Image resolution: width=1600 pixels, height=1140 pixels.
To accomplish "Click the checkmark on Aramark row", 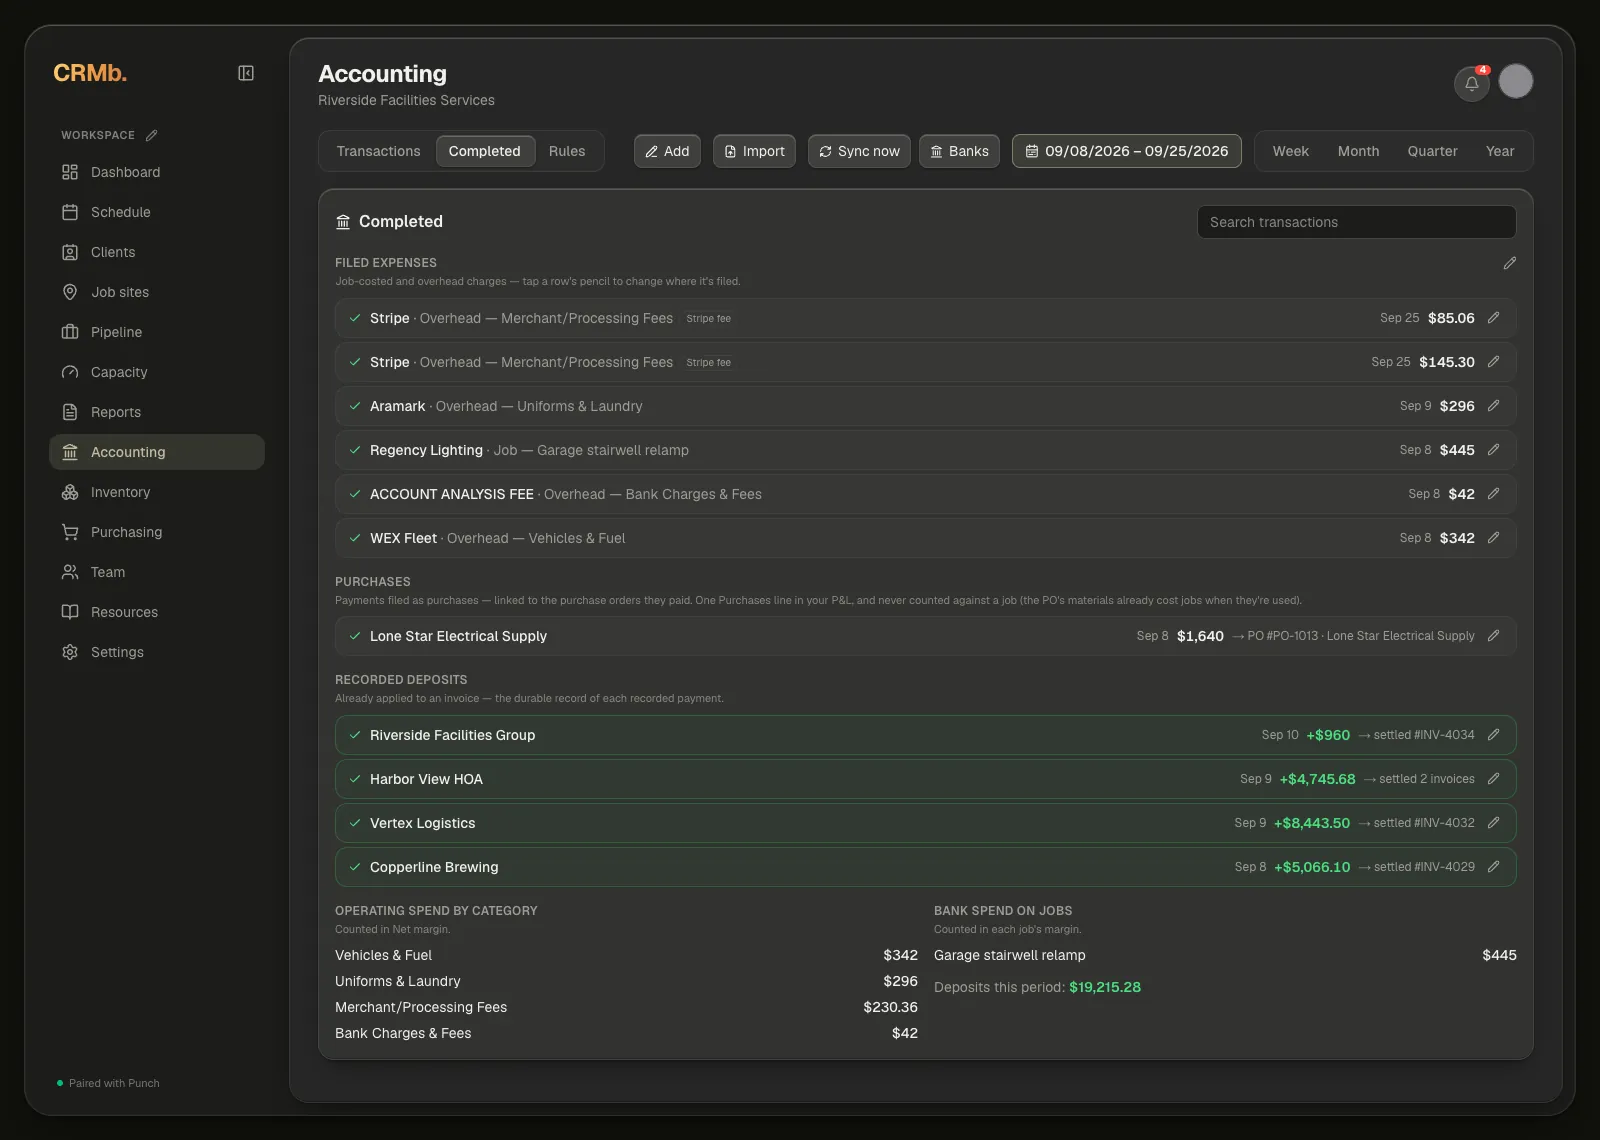I will click(355, 406).
